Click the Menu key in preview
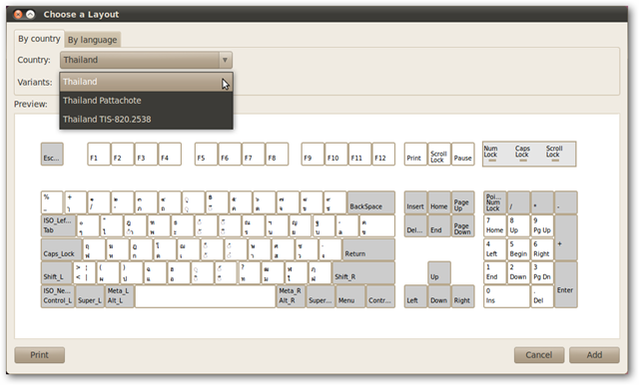 350,296
